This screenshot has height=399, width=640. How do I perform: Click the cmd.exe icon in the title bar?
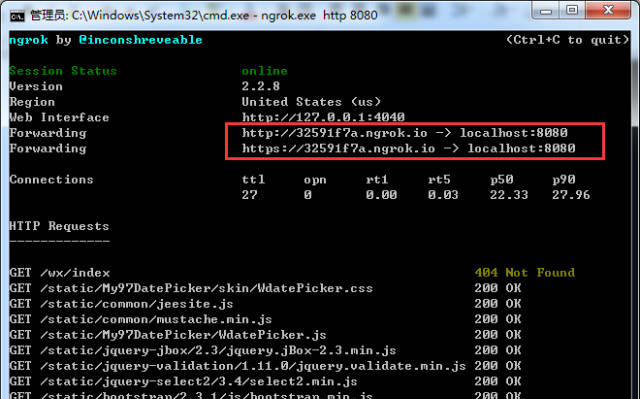(17, 16)
